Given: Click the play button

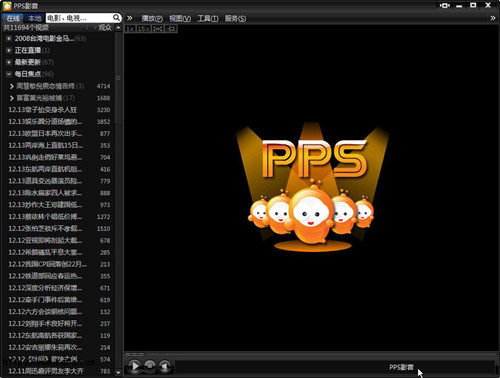Looking at the screenshot, I should click(x=135, y=366).
